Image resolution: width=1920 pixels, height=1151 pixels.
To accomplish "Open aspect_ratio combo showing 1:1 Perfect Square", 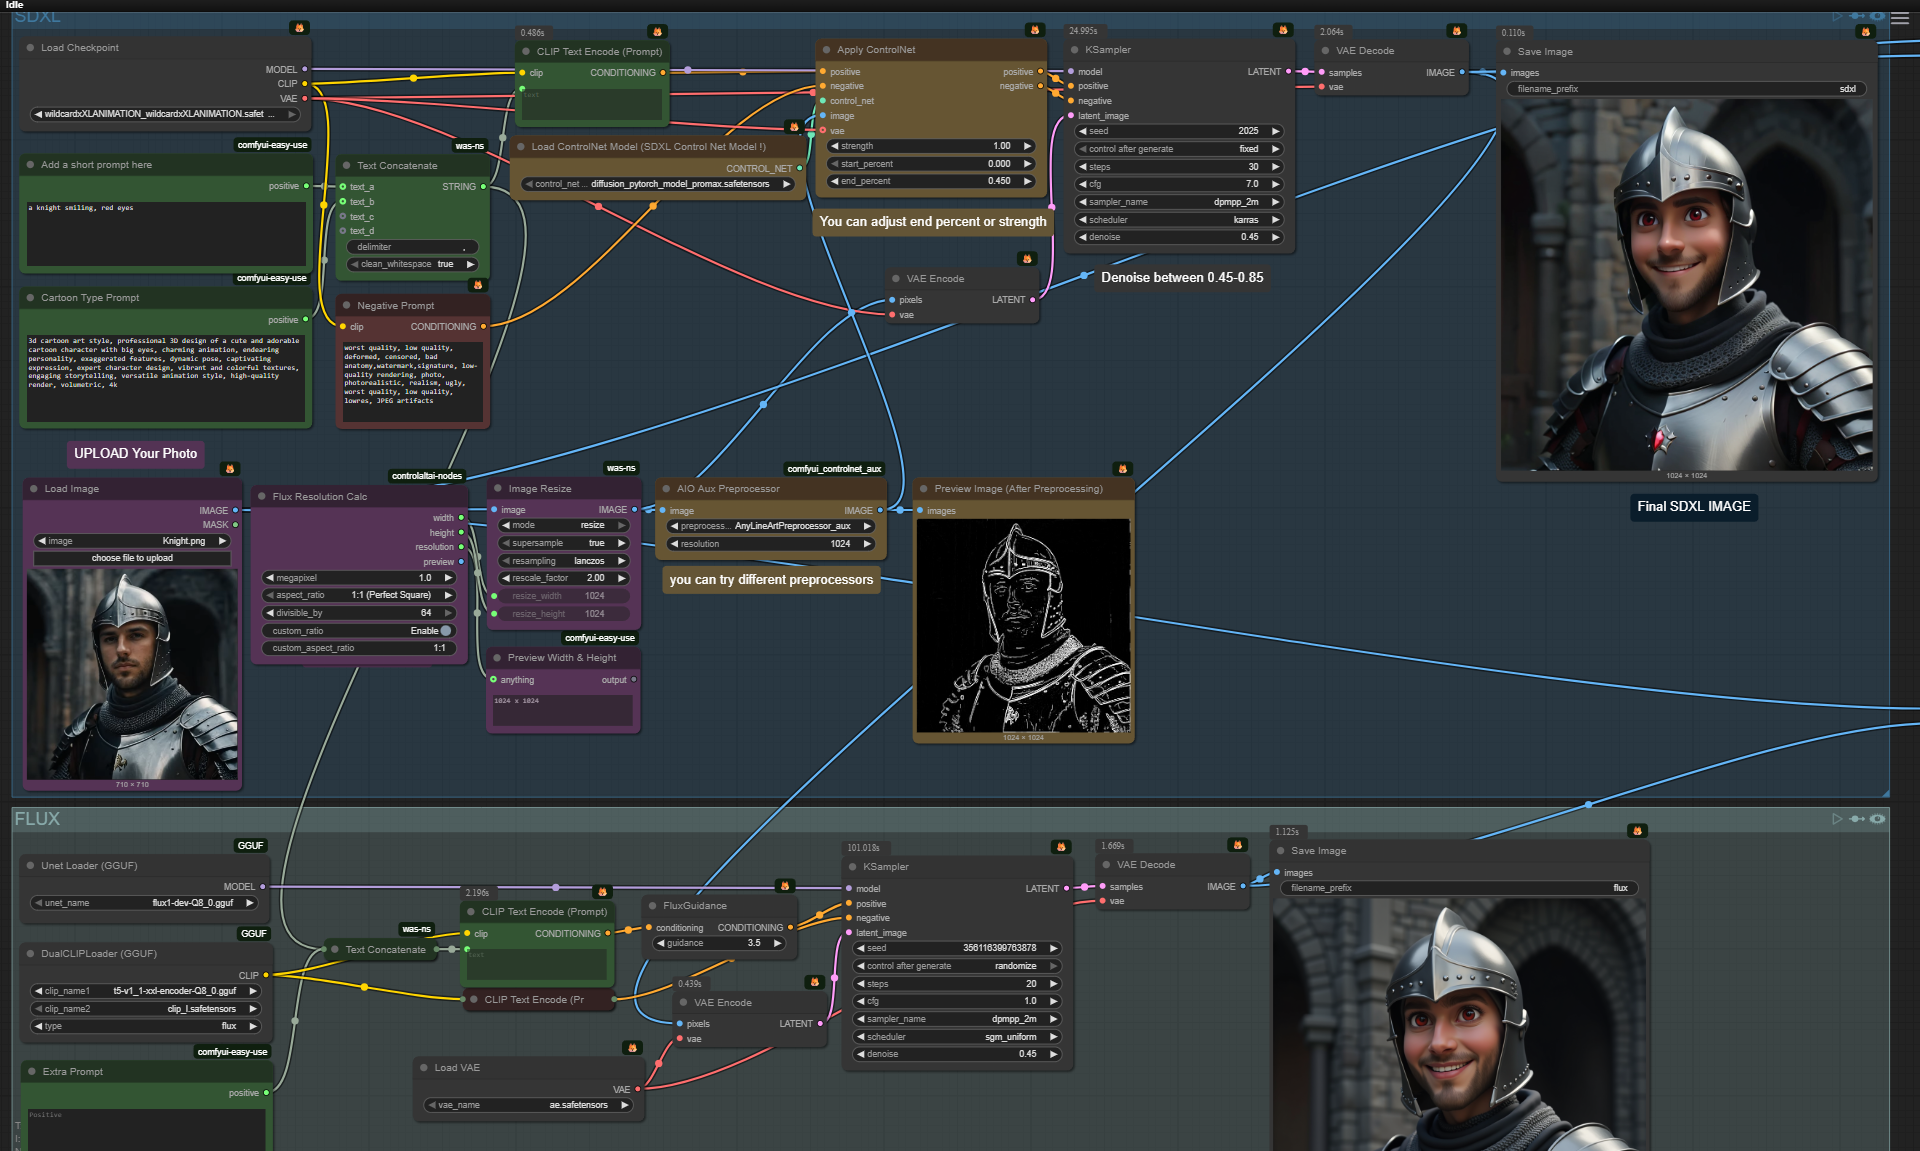I will point(360,595).
